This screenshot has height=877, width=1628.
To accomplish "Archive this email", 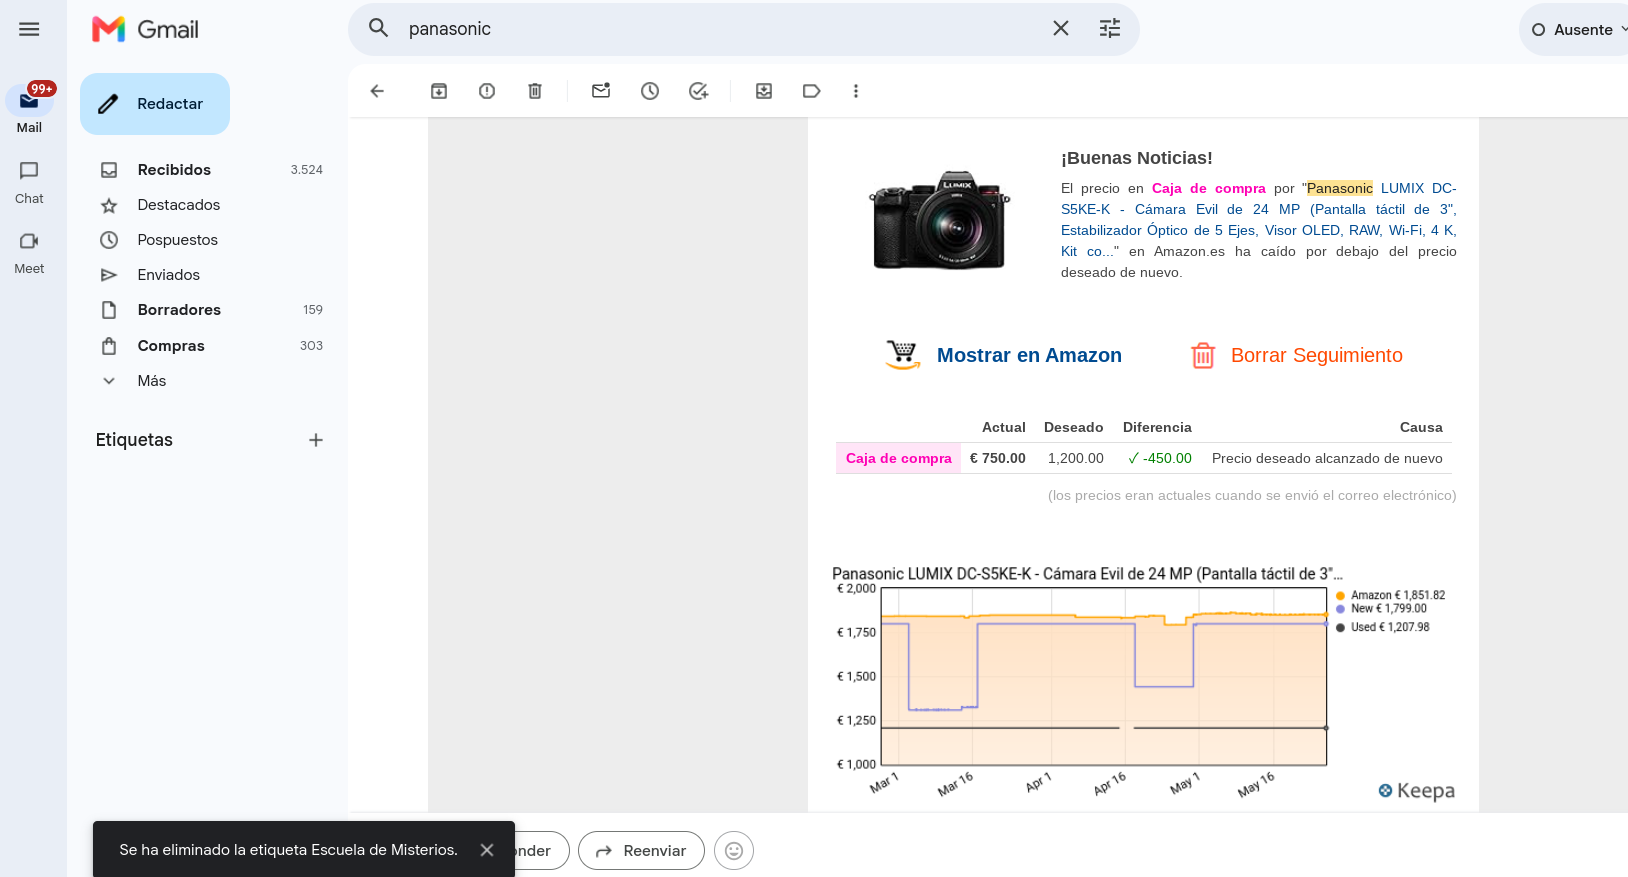I will [x=439, y=91].
